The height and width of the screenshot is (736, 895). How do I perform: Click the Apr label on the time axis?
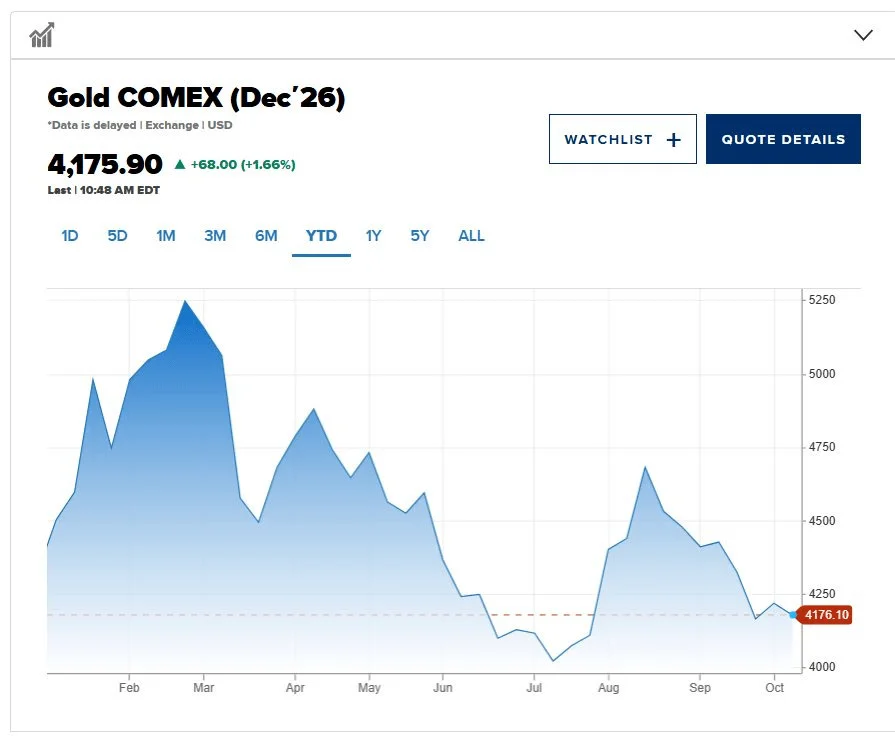coord(295,687)
